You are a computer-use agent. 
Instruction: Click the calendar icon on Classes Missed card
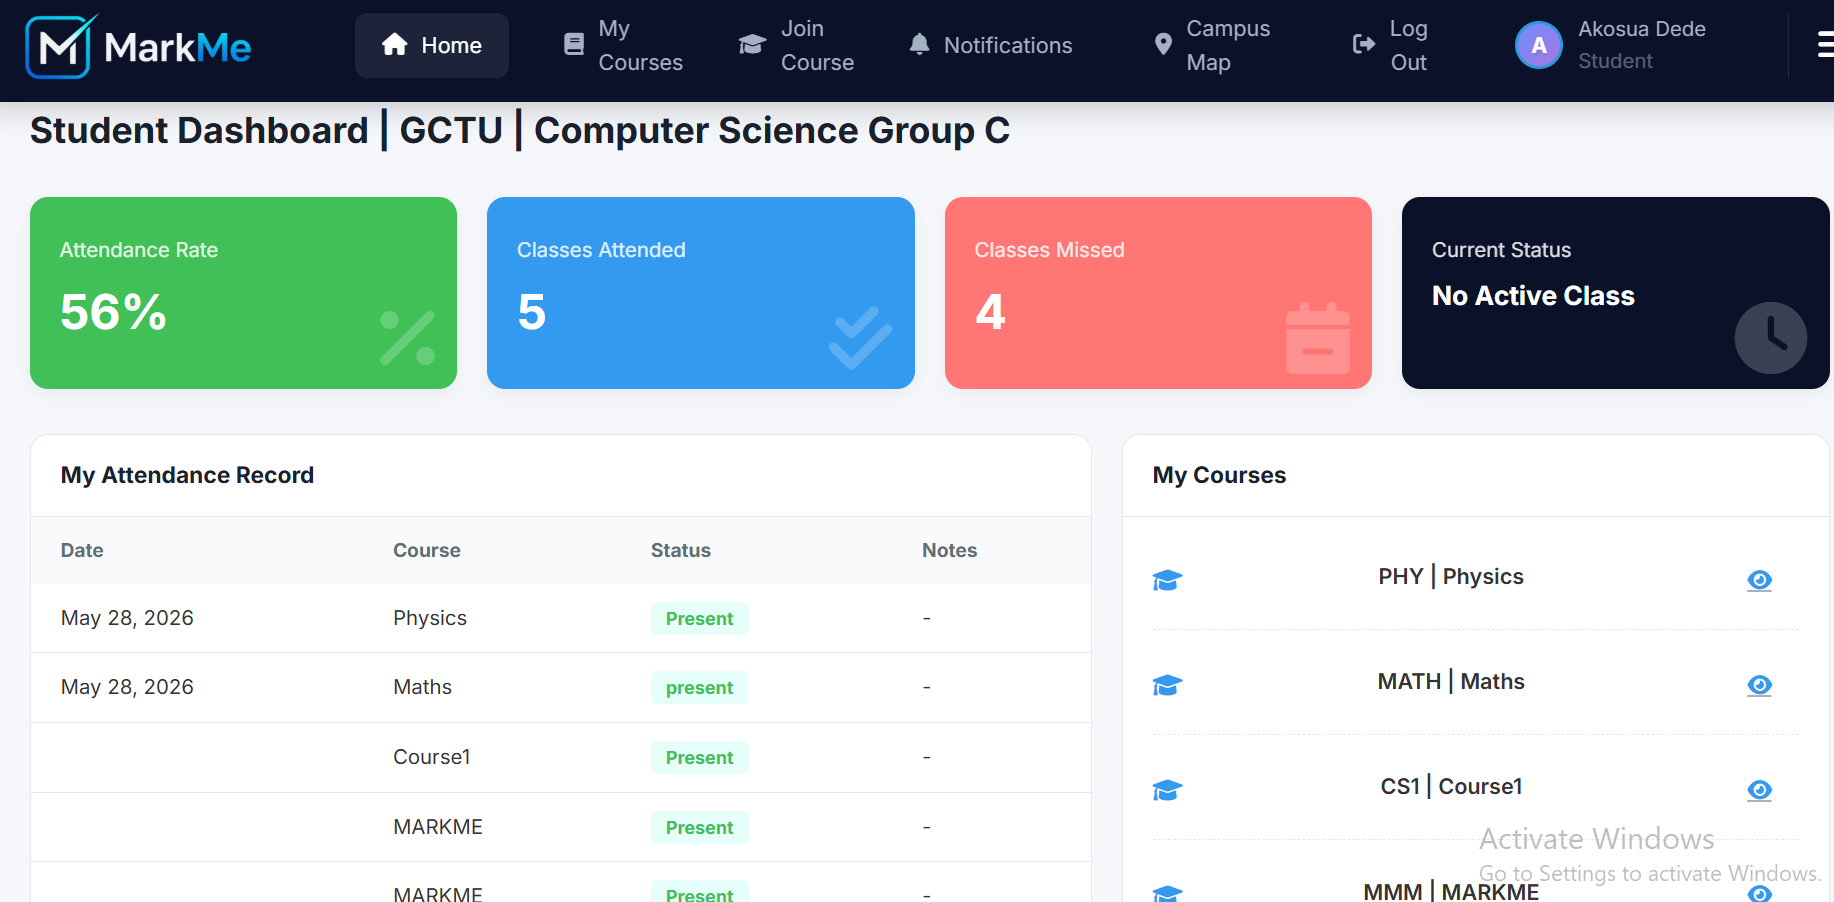pos(1318,338)
